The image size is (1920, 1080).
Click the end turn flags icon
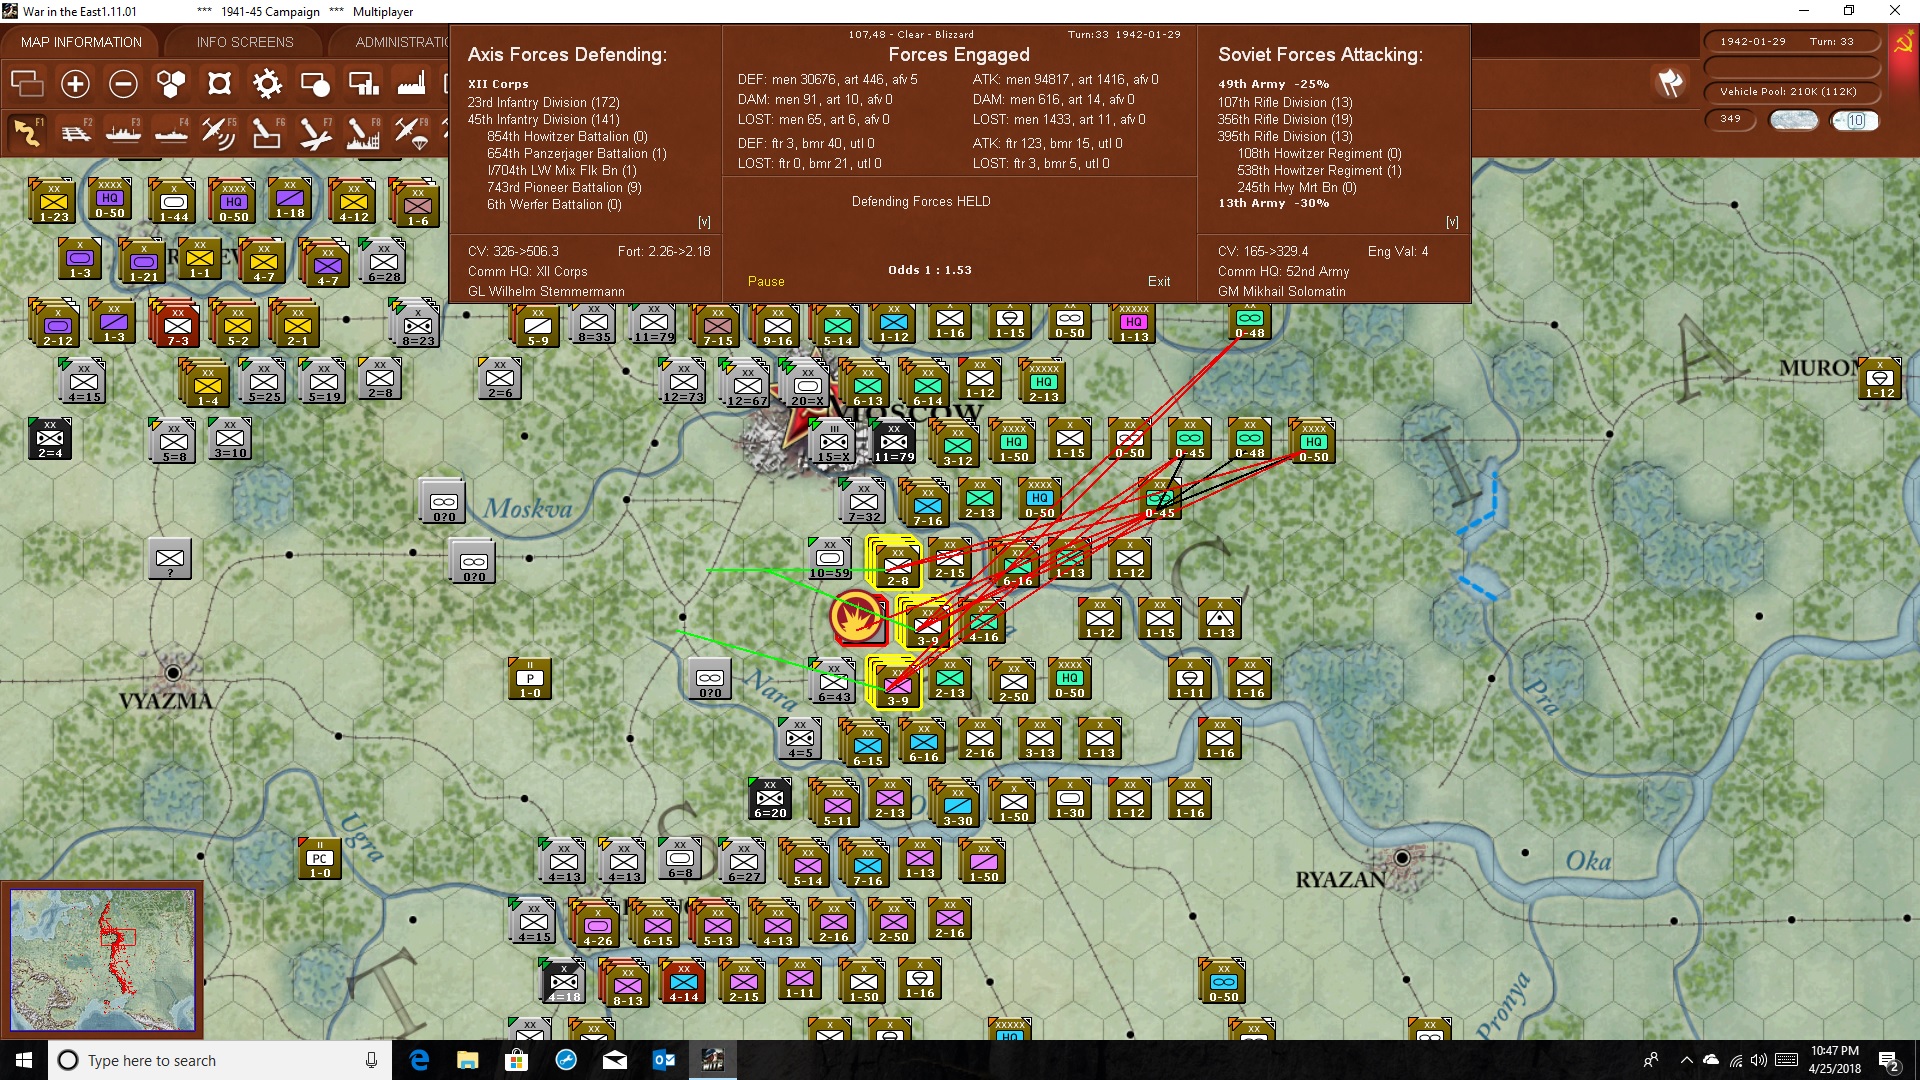tap(1670, 83)
